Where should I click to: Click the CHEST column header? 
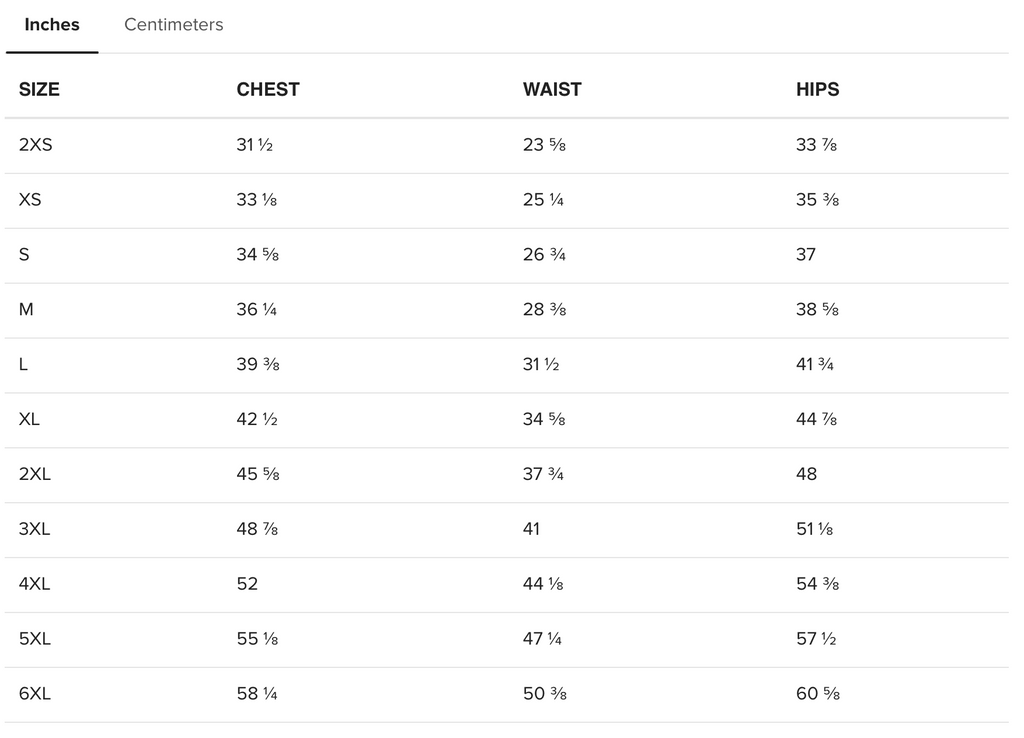click(x=268, y=89)
